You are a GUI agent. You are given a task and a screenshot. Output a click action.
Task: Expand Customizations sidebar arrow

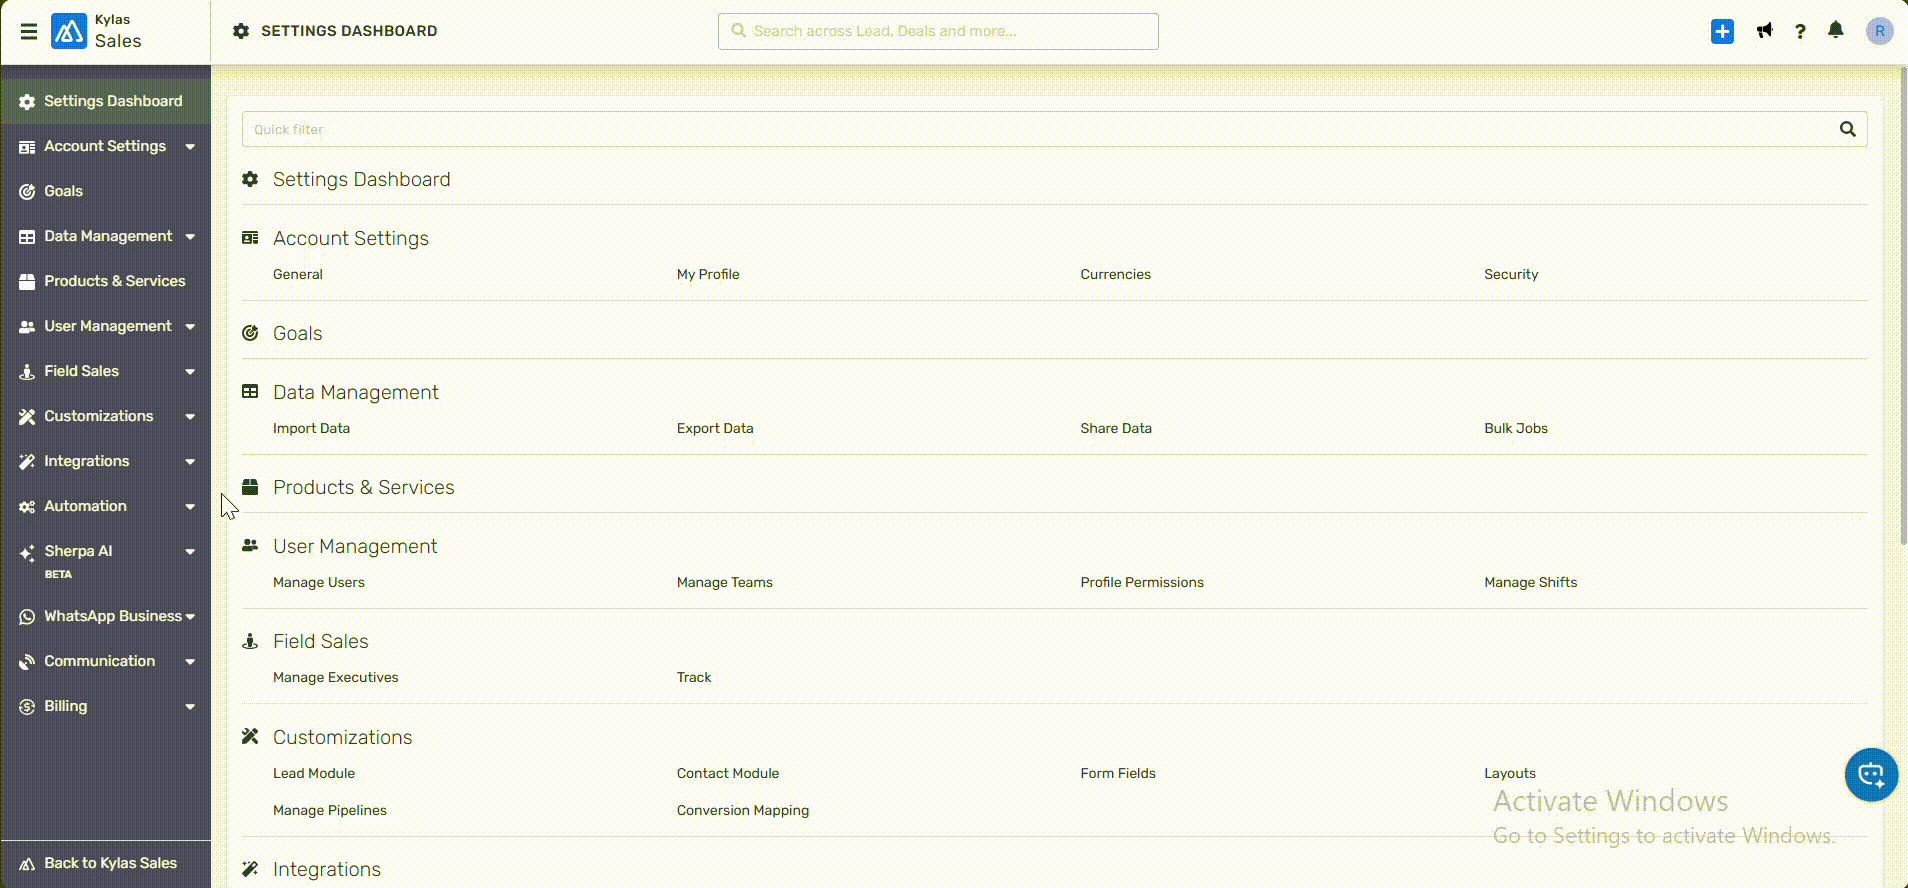coord(190,417)
